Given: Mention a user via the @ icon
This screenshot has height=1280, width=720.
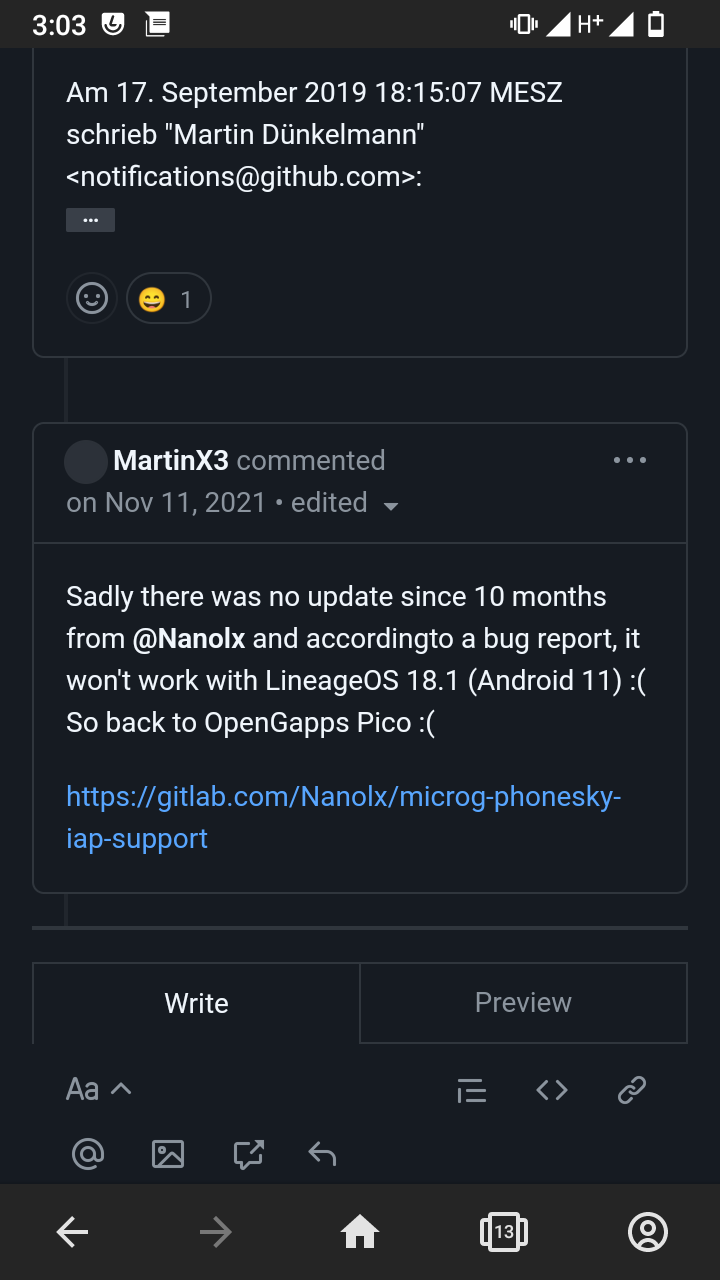Looking at the screenshot, I should point(88,1153).
